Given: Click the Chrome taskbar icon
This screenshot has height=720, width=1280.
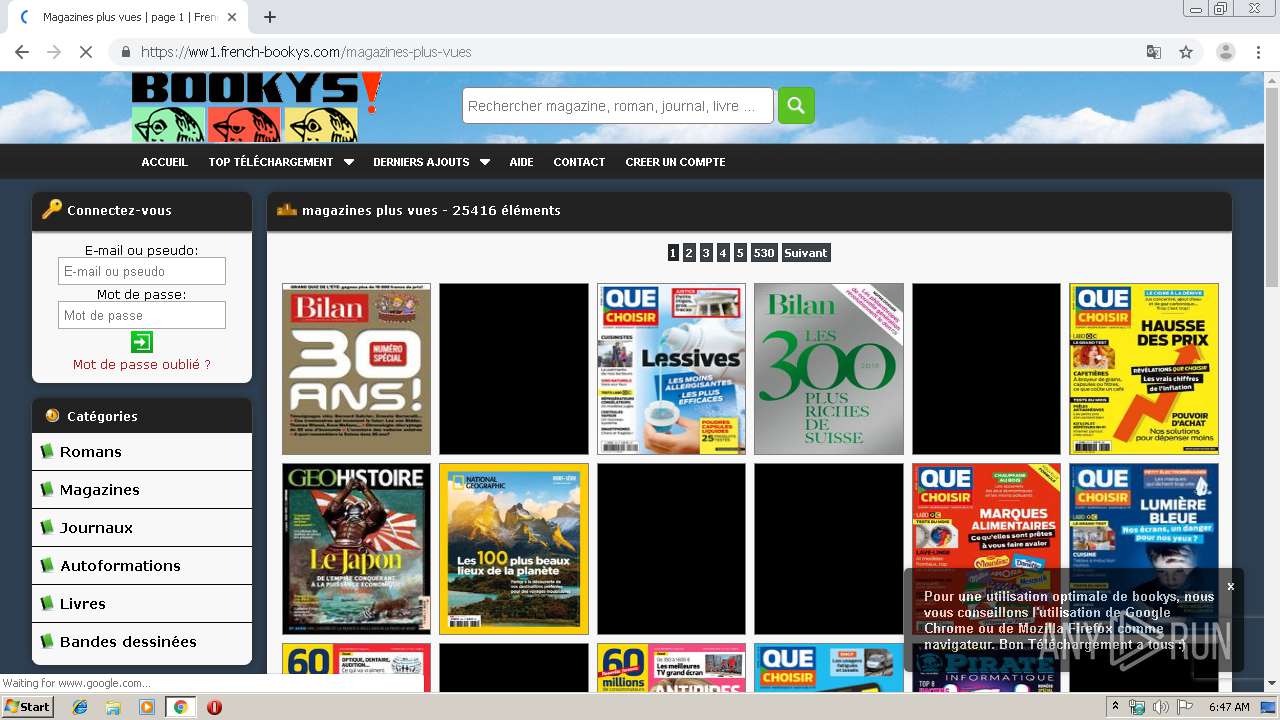Looking at the screenshot, I should [x=181, y=707].
